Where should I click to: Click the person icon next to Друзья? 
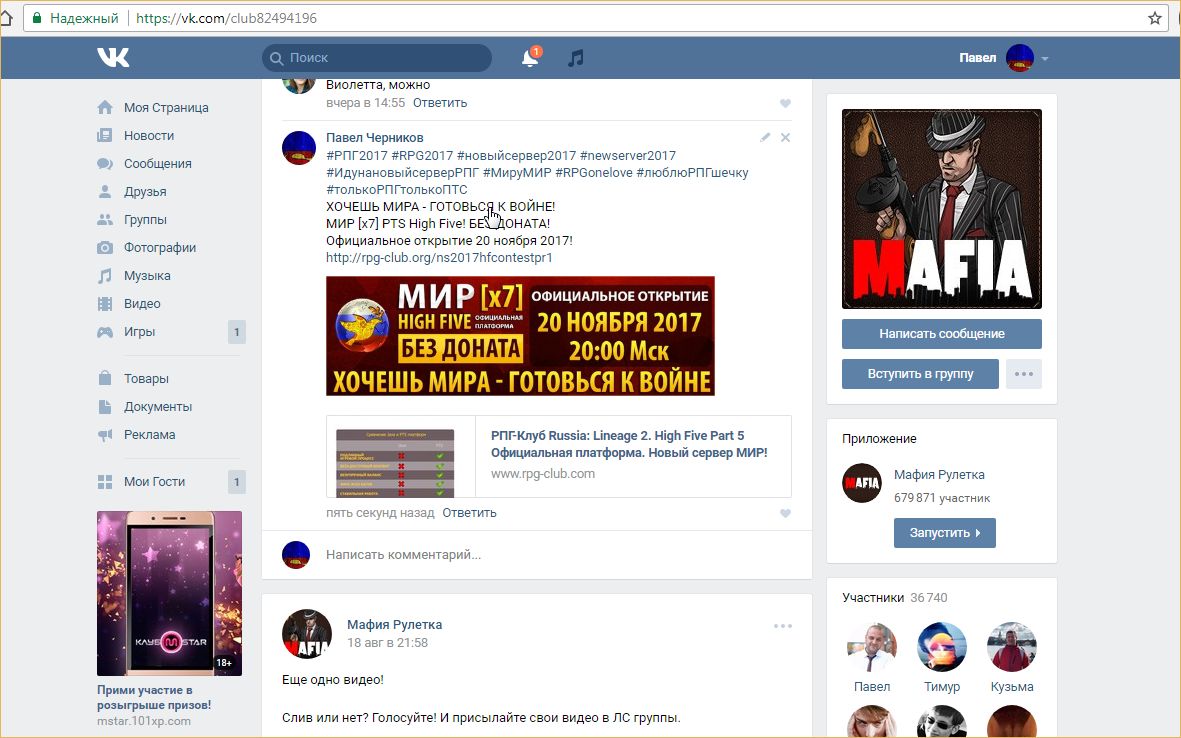(105, 191)
